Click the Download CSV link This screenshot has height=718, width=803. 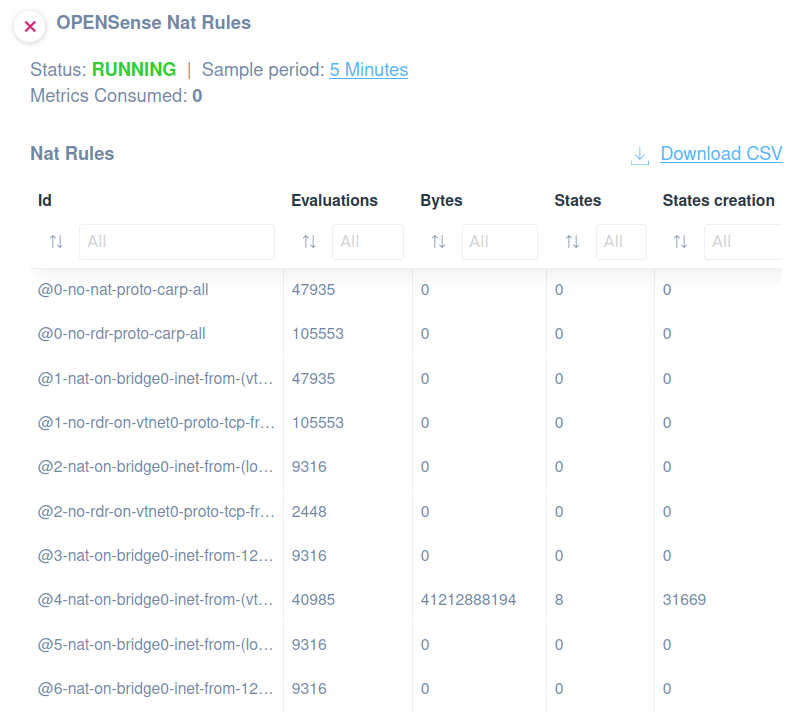click(x=721, y=154)
